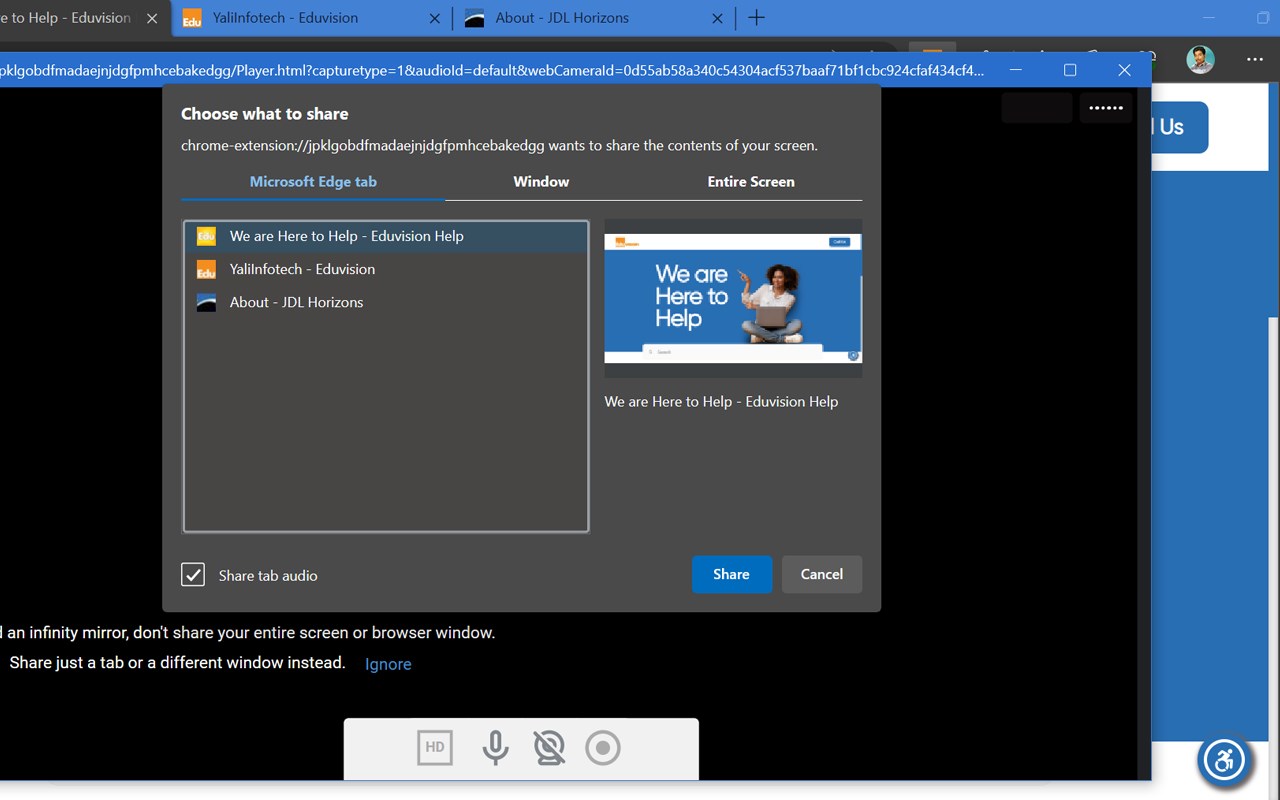Click the Ignore link in the warning
1280x800 pixels.
point(388,664)
